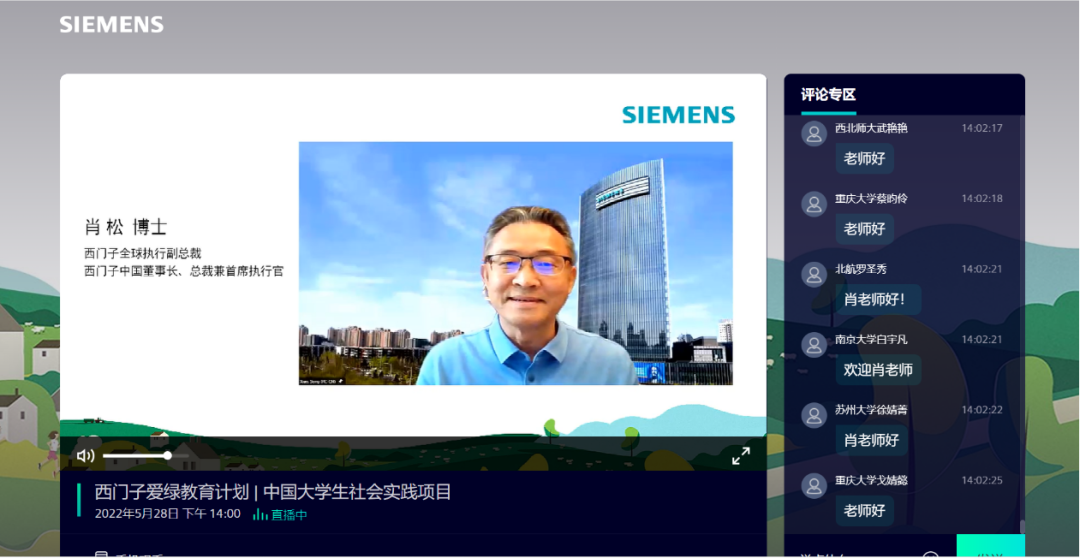Click the slide text 西门子全球执行副总裁
Viewport: 1080px width, 558px height.
[x=143, y=254]
